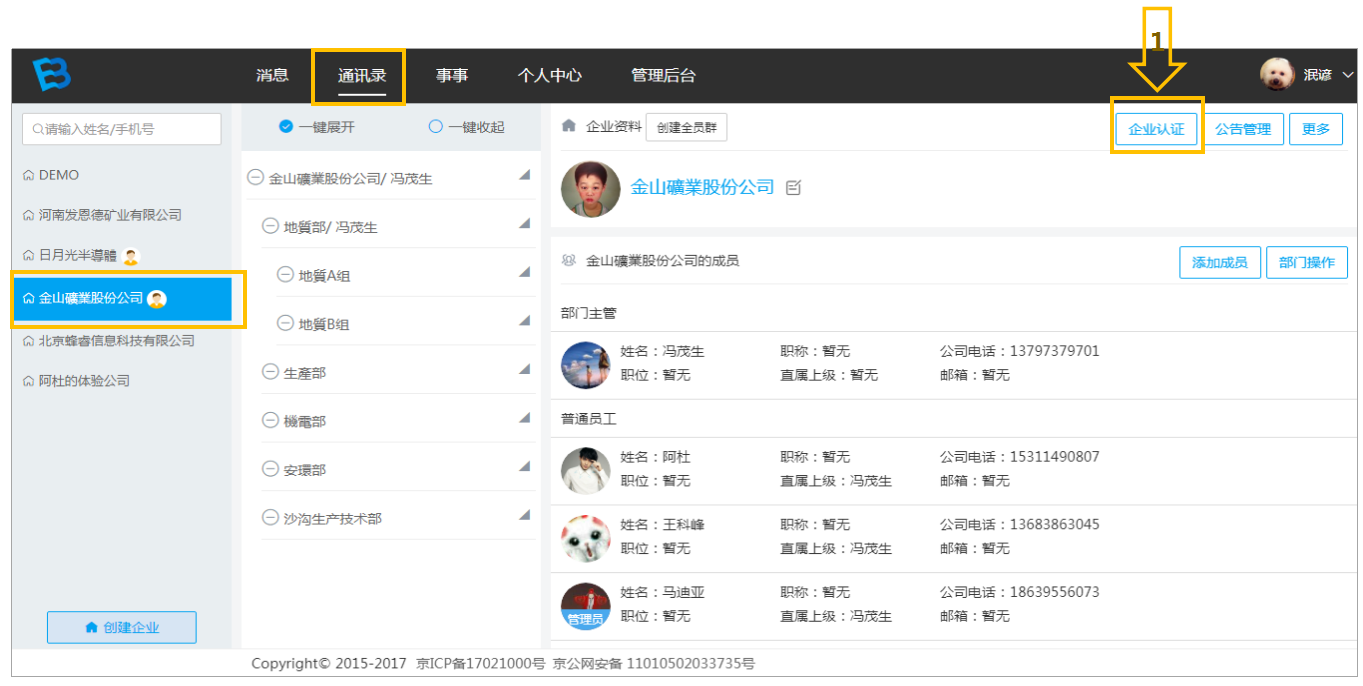Open 冯茂生's profile avatar
This screenshot has height=686, width=1363.
(585, 364)
